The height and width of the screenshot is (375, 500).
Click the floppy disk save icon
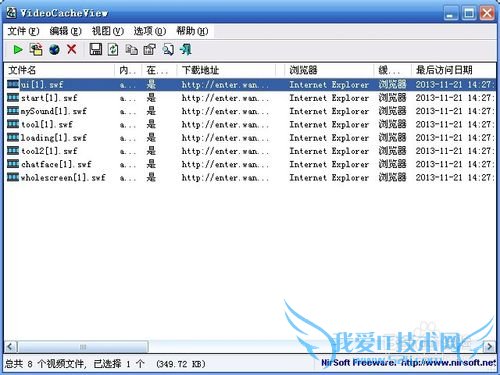96,49
